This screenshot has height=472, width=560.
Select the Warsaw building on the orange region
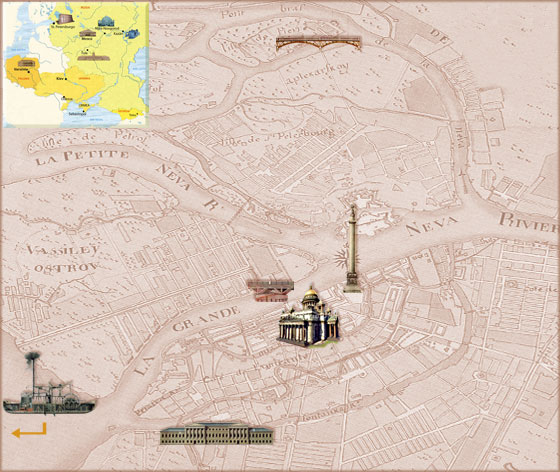(x=26, y=63)
